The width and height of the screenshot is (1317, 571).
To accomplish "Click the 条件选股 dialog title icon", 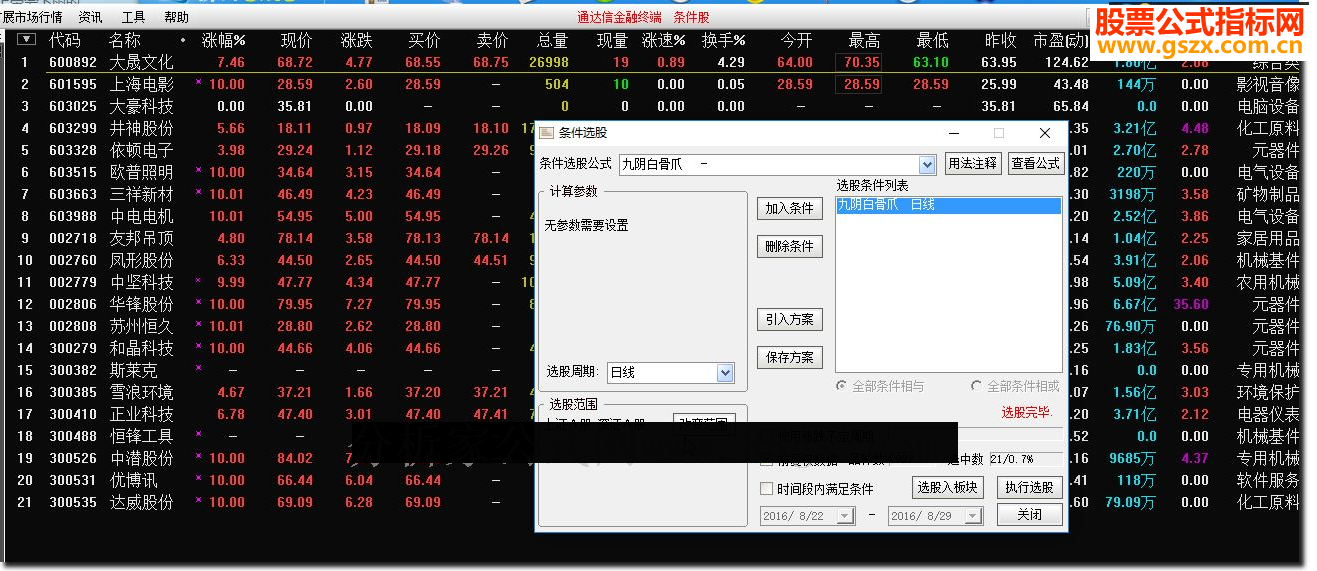I will [547, 132].
